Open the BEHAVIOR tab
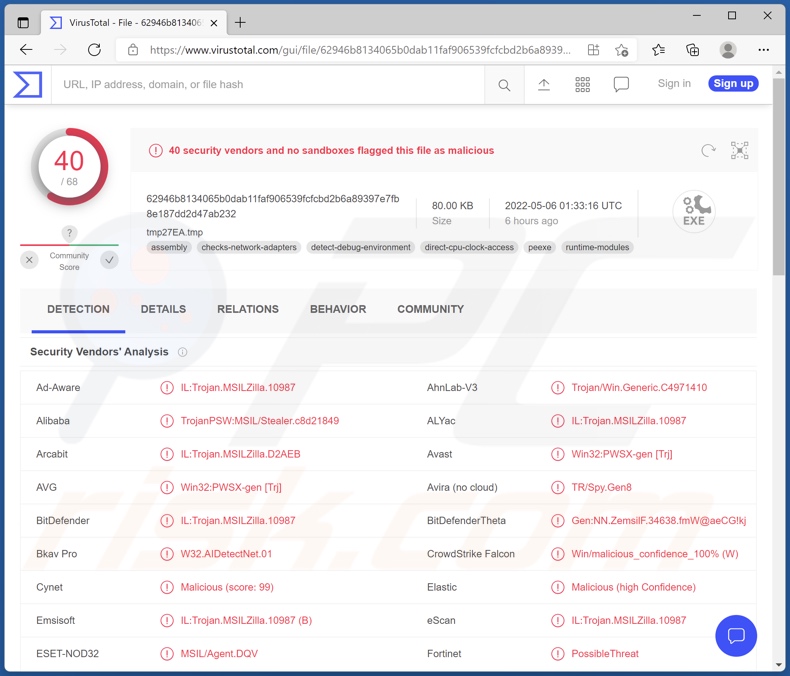This screenshot has width=790, height=676. (x=338, y=309)
